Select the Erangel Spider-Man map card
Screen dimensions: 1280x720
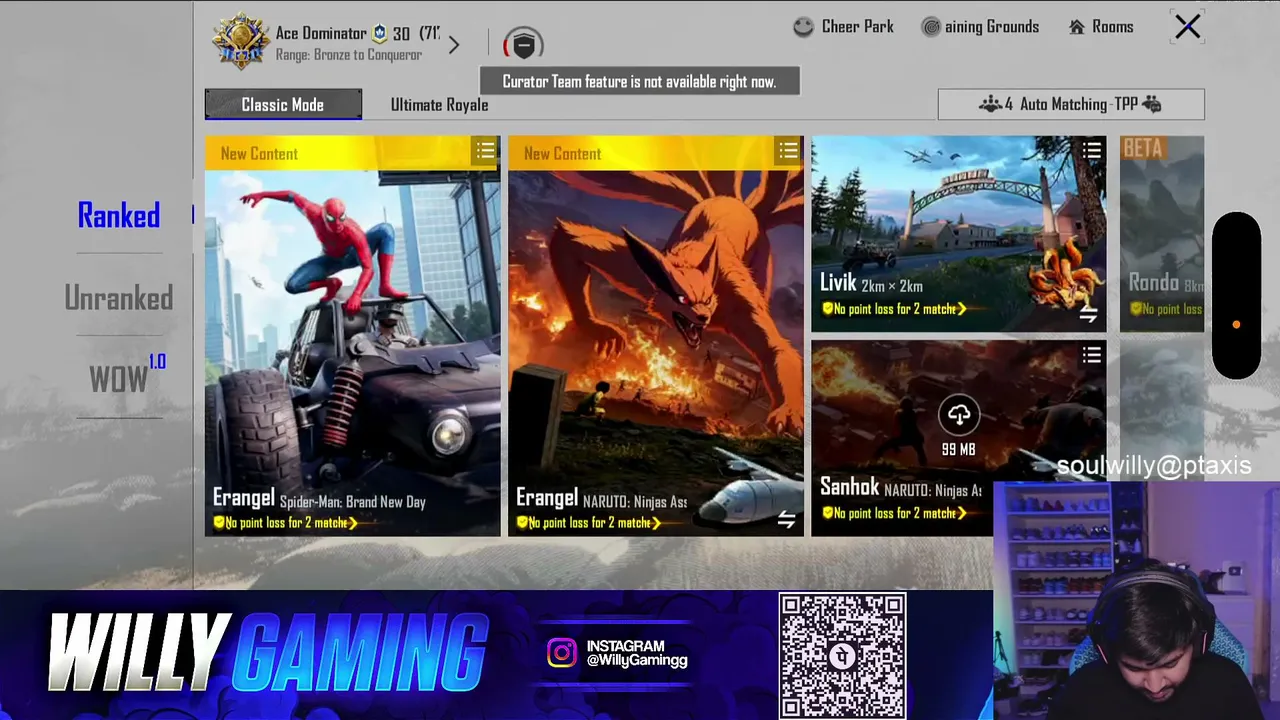pyautogui.click(x=352, y=336)
